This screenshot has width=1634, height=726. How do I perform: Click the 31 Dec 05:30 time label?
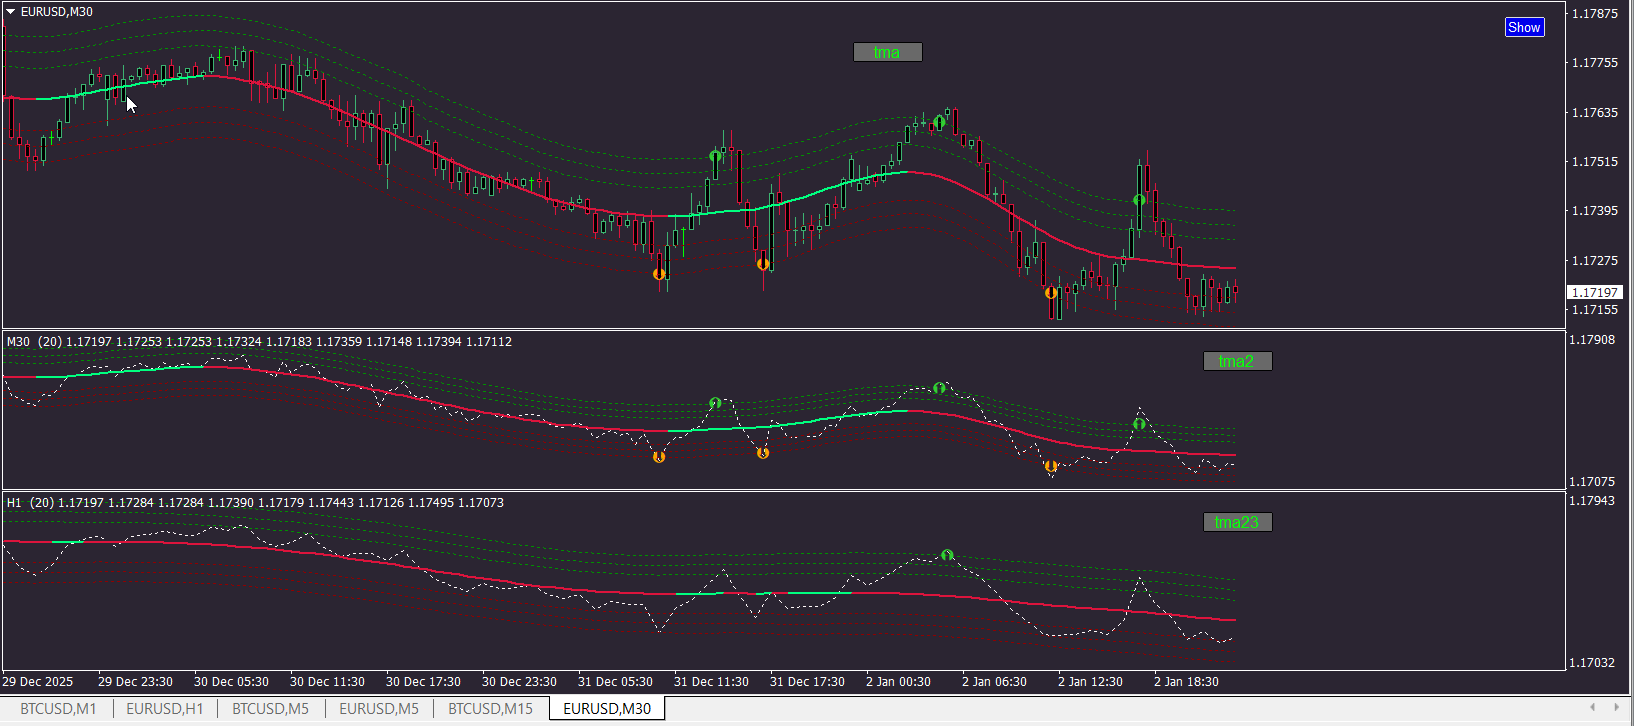[615, 682]
